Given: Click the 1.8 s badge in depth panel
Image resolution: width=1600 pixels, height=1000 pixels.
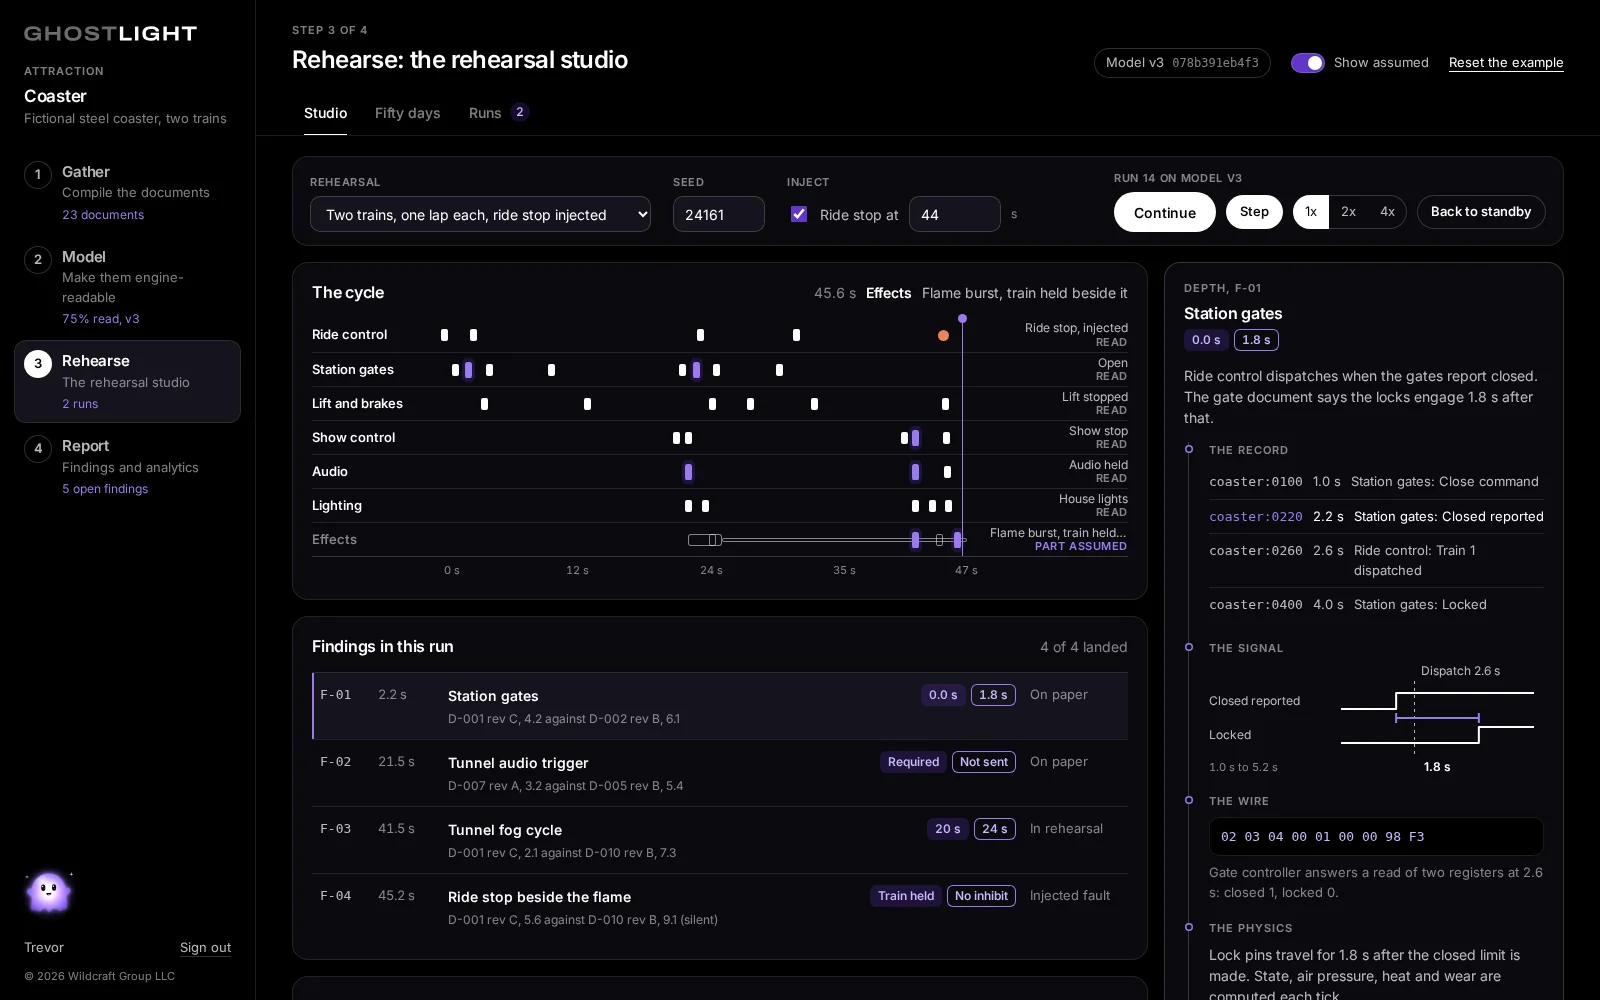Looking at the screenshot, I should (x=1257, y=340).
